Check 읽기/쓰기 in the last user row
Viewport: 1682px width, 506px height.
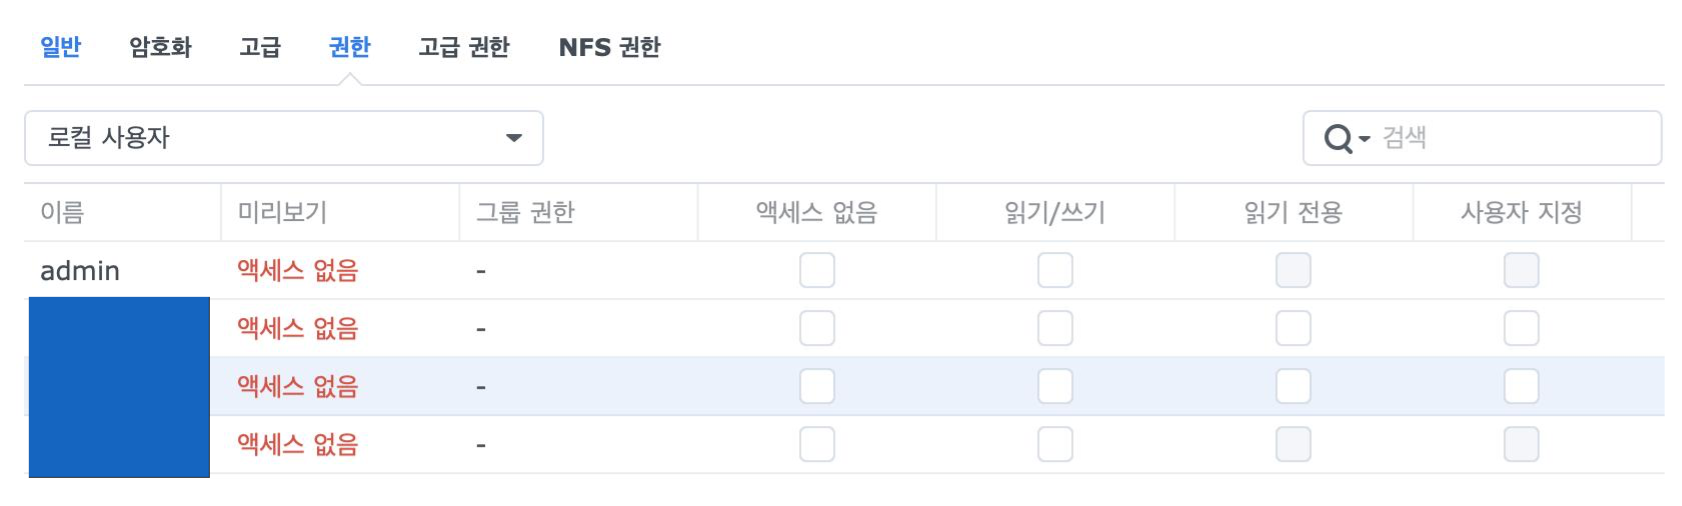click(1055, 445)
